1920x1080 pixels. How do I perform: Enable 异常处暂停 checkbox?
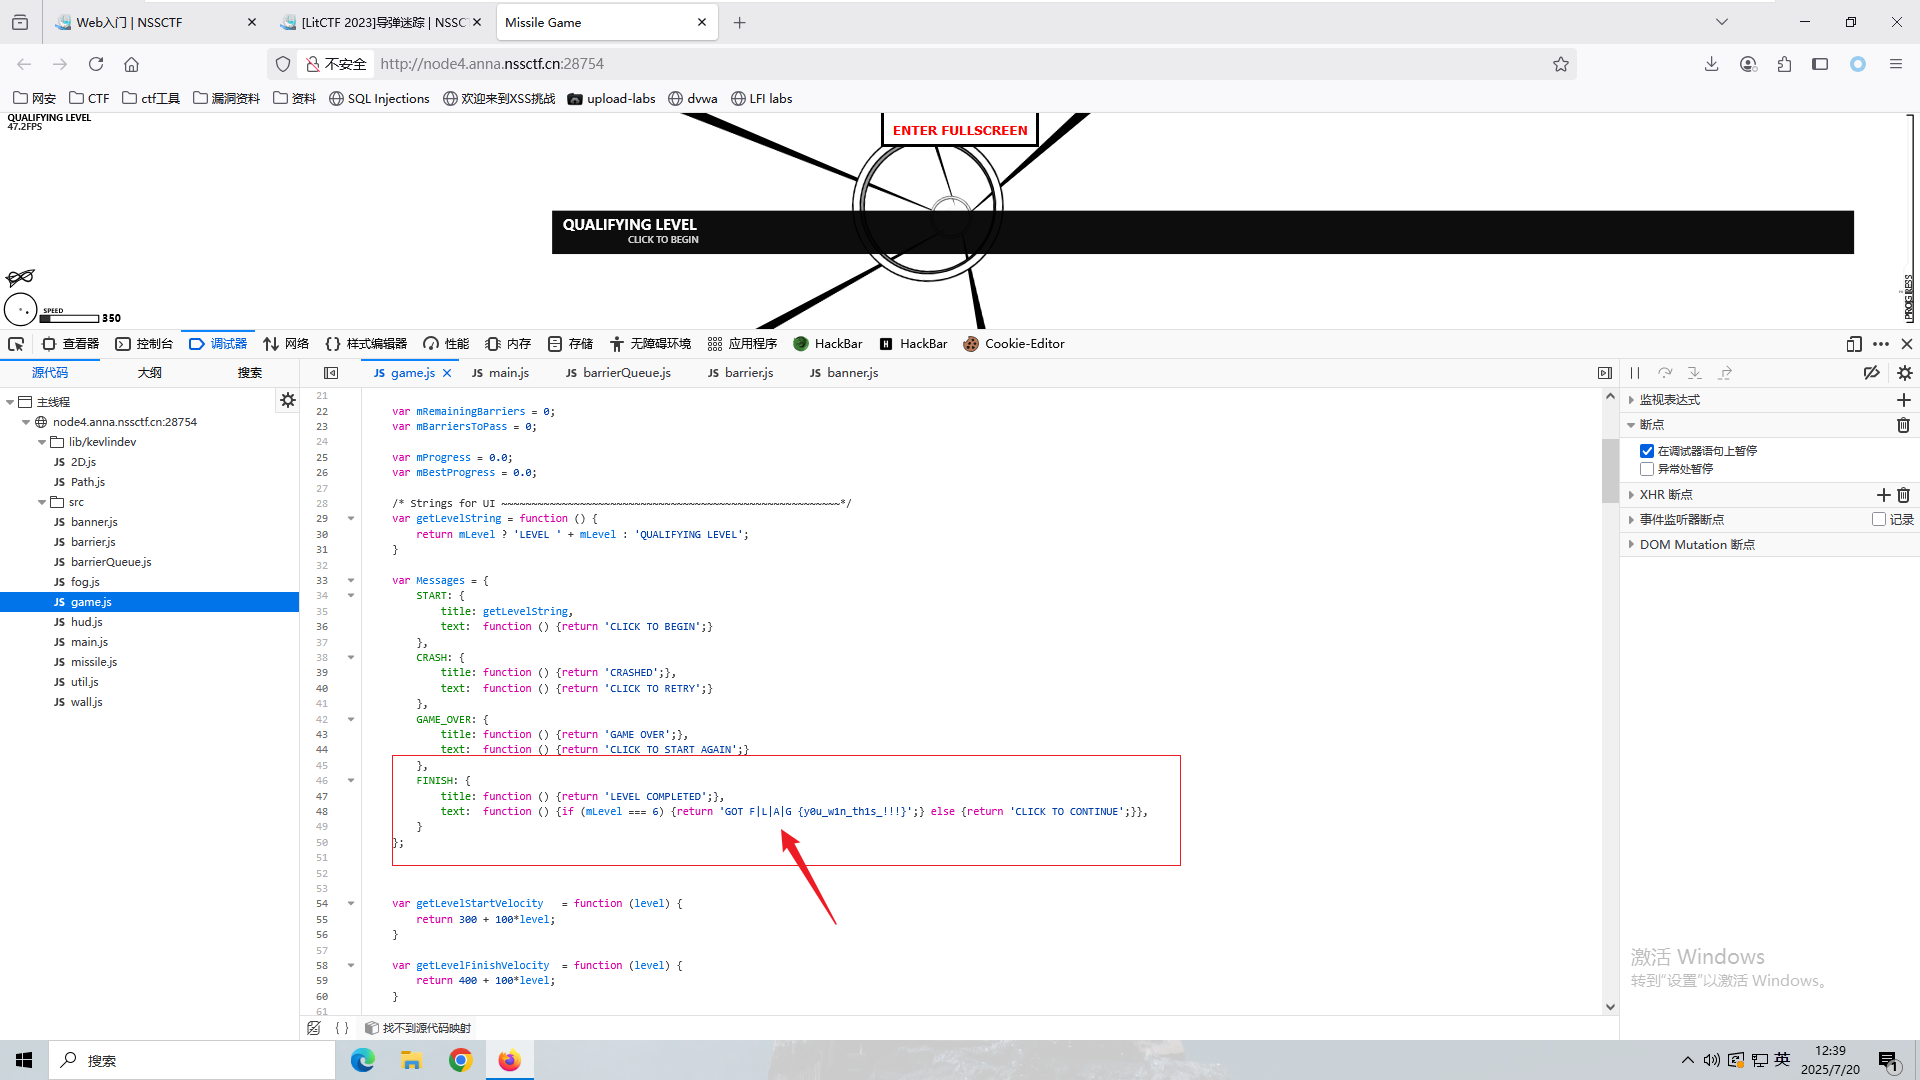[1647, 468]
